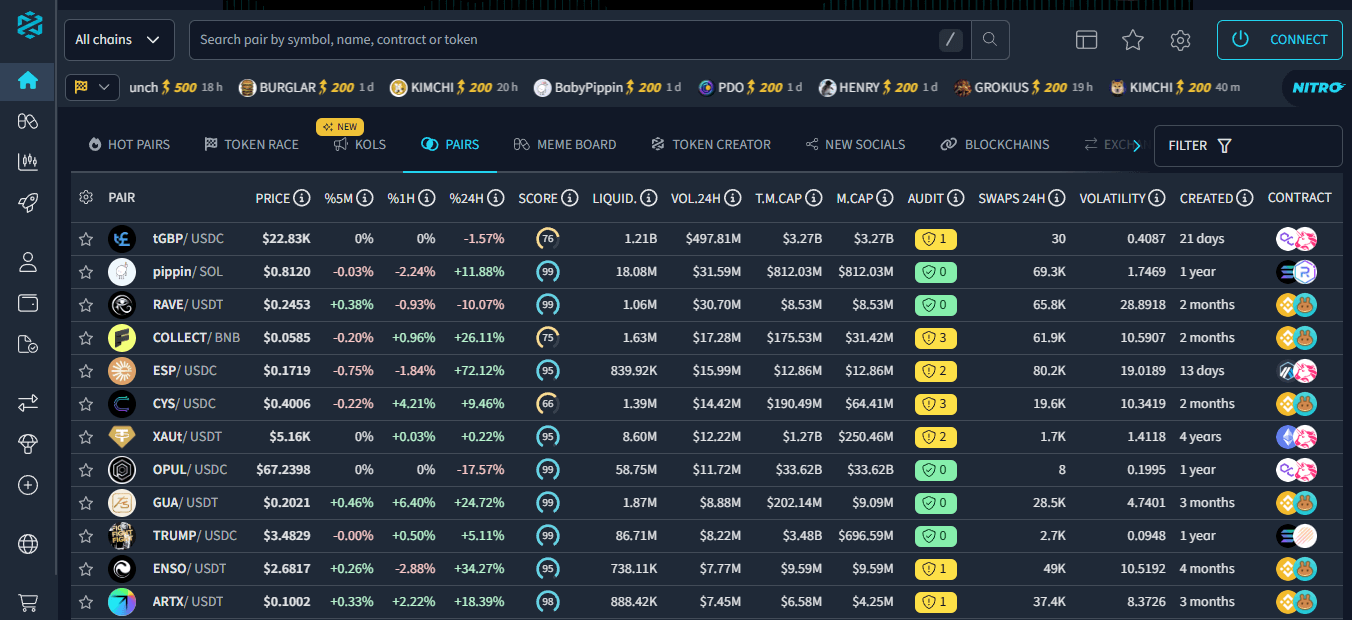This screenshot has height=620, width=1352.
Task: Open the layout panel icon in header
Action: point(1086,40)
